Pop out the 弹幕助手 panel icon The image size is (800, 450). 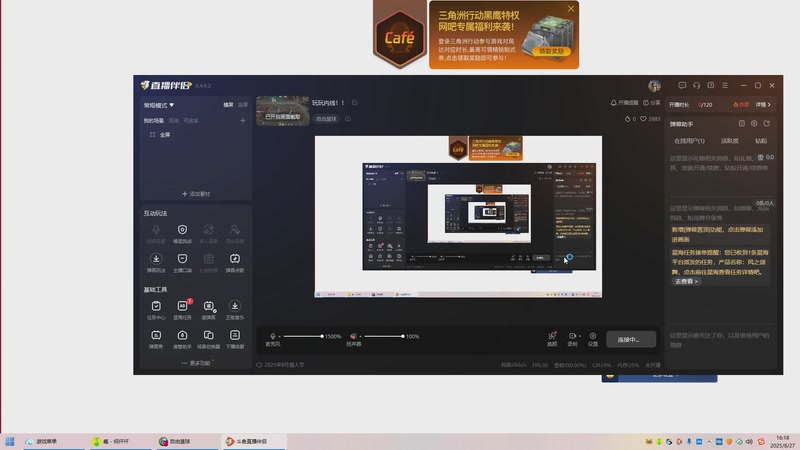click(766, 123)
